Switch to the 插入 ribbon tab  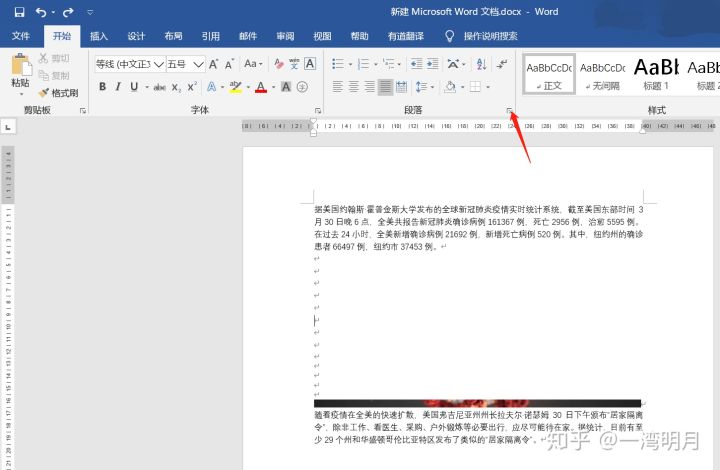pyautogui.click(x=99, y=36)
